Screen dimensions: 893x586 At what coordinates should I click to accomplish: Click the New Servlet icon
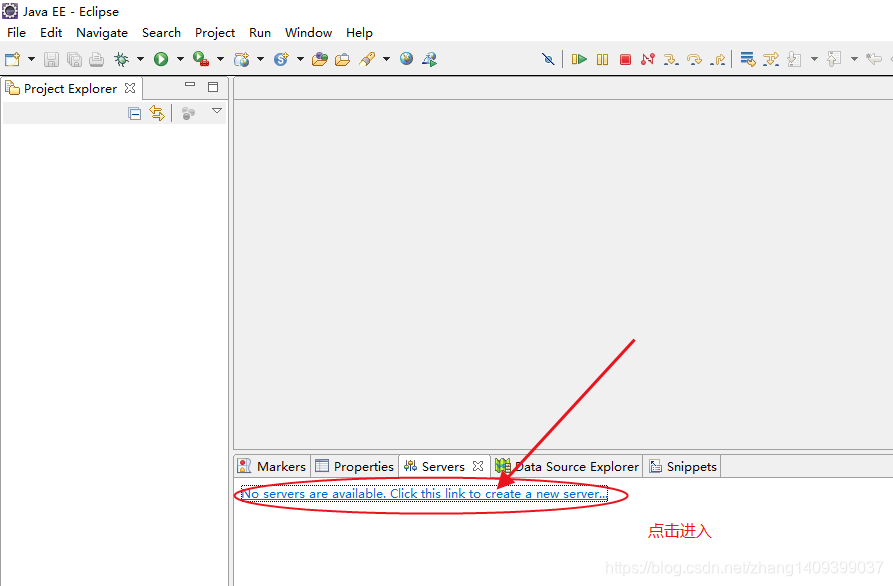(281, 59)
